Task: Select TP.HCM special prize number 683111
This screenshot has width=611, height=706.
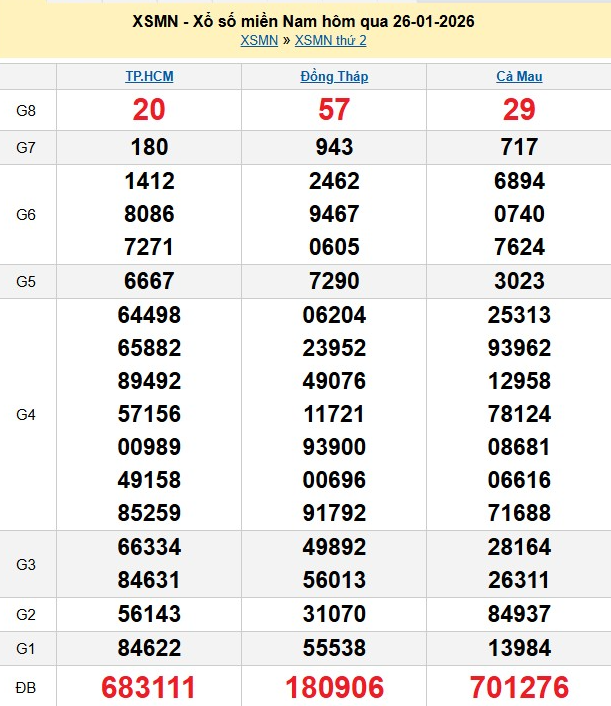Action: click(x=149, y=688)
